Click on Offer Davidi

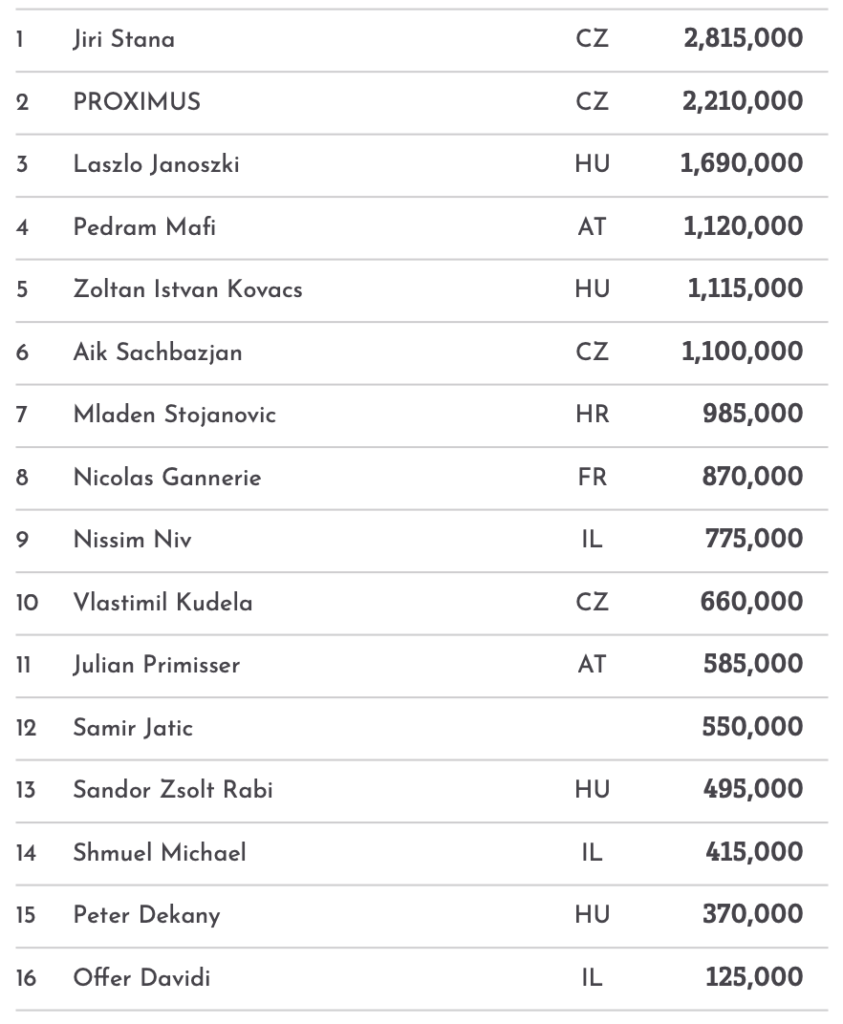pyautogui.click(x=142, y=977)
